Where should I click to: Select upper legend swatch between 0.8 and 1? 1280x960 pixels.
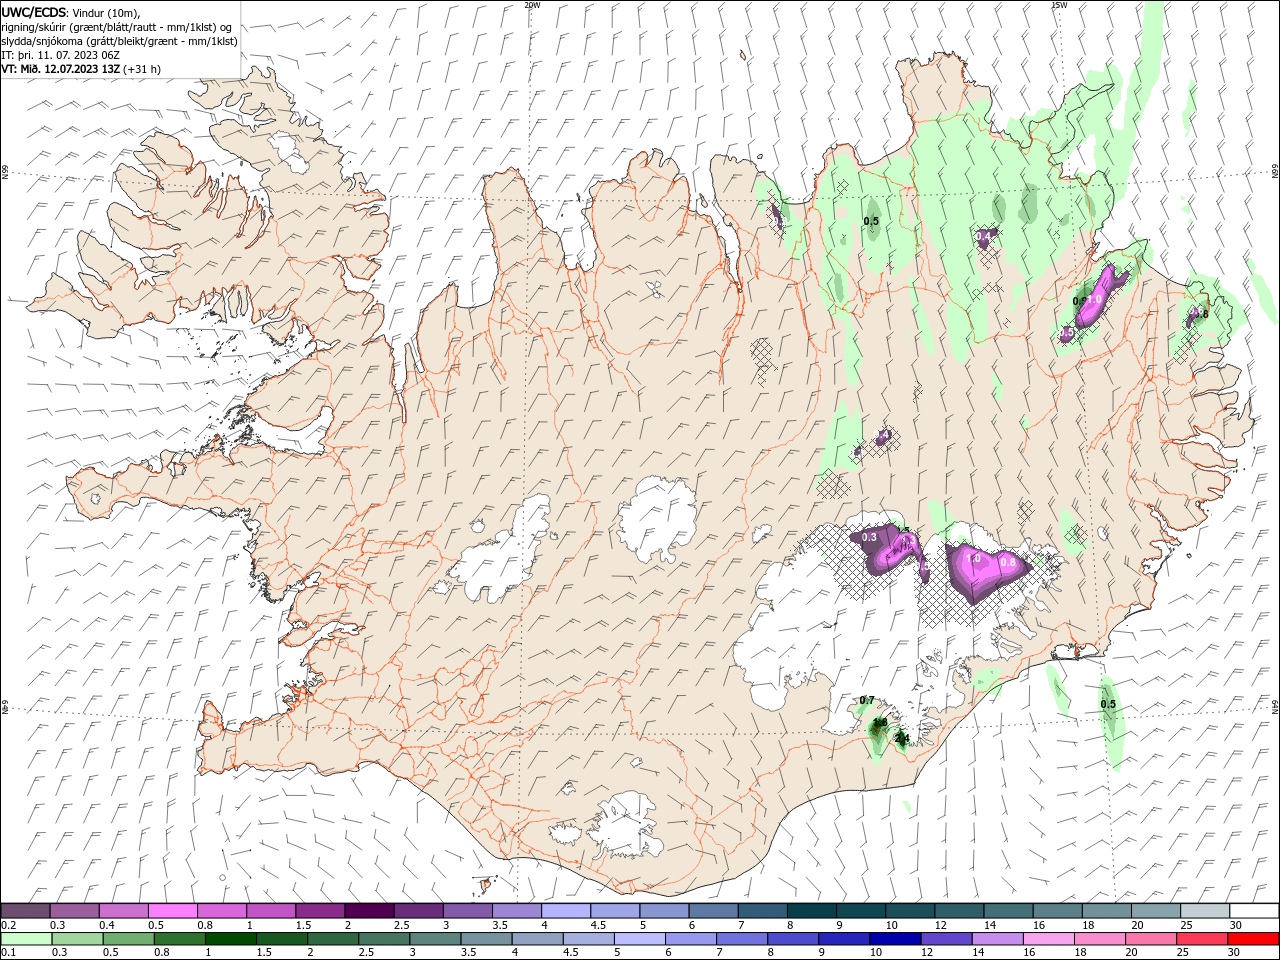coord(222,911)
